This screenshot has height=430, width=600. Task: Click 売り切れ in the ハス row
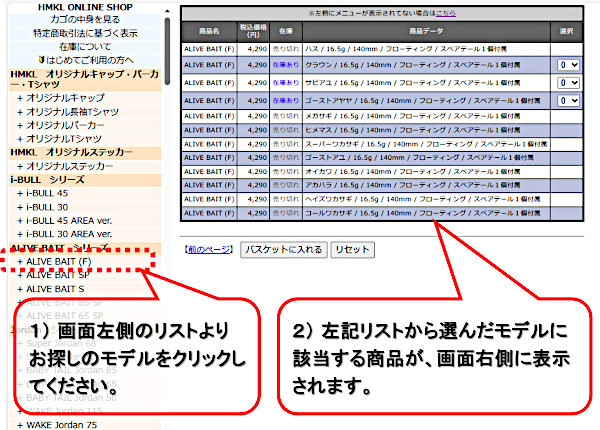[x=286, y=49]
